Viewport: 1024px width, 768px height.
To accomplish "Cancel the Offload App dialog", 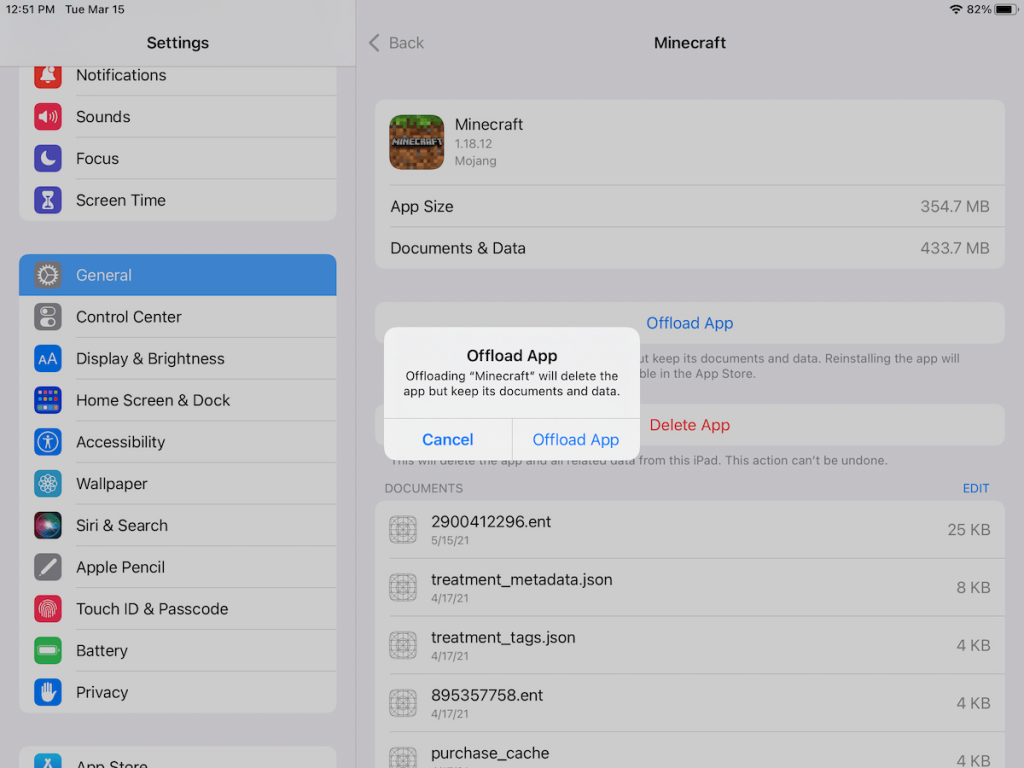I will coord(448,440).
